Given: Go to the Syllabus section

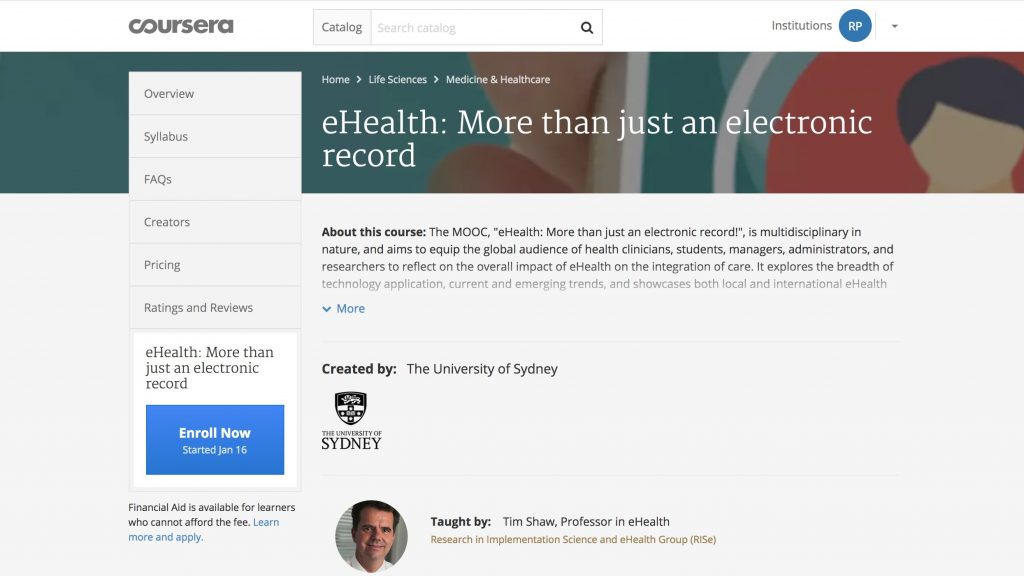Looking at the screenshot, I should coord(215,136).
